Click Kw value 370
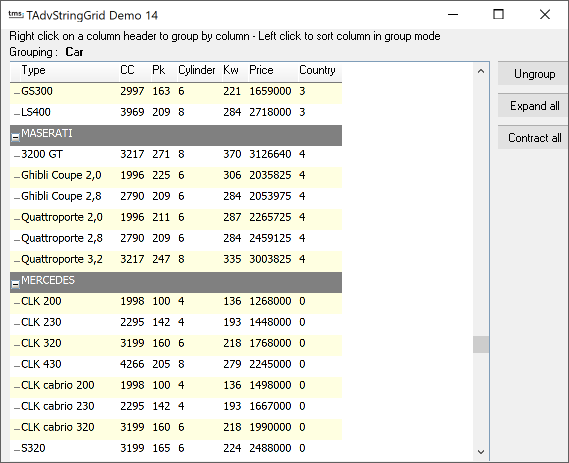 click(232, 155)
